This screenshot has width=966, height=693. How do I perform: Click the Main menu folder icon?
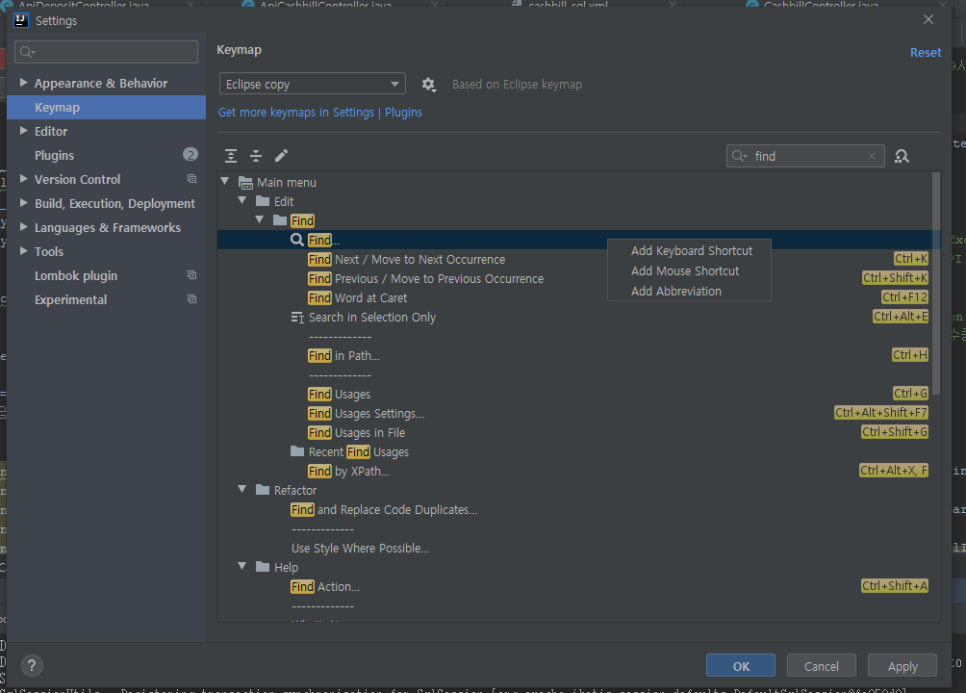click(x=245, y=182)
